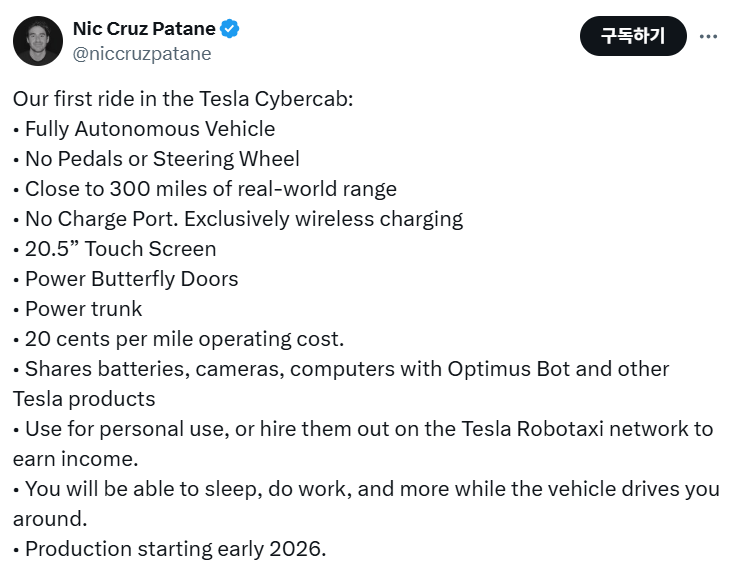
Task: Select the 'Exclusively wireless charging' bullet line
Action: click(238, 219)
